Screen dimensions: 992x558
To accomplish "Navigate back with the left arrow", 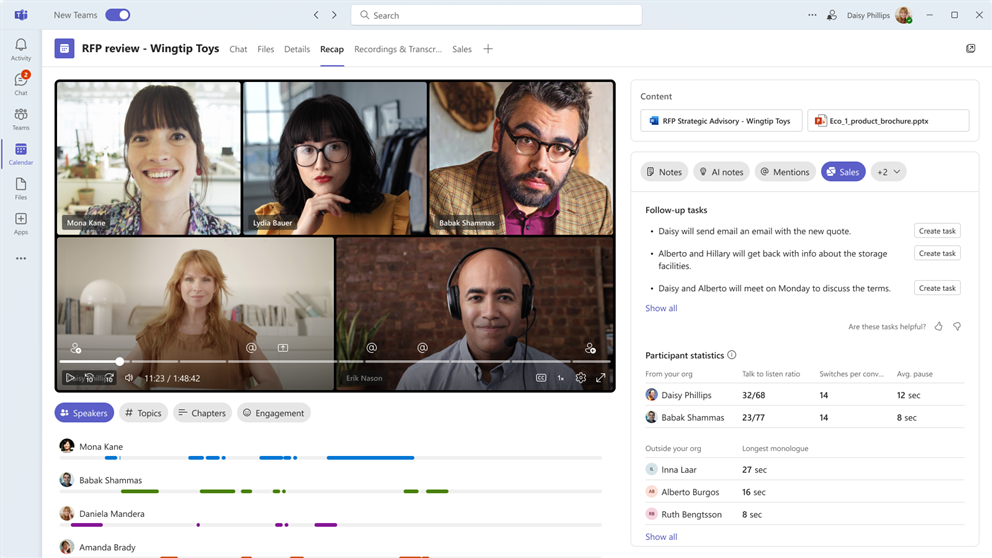I will [x=316, y=15].
